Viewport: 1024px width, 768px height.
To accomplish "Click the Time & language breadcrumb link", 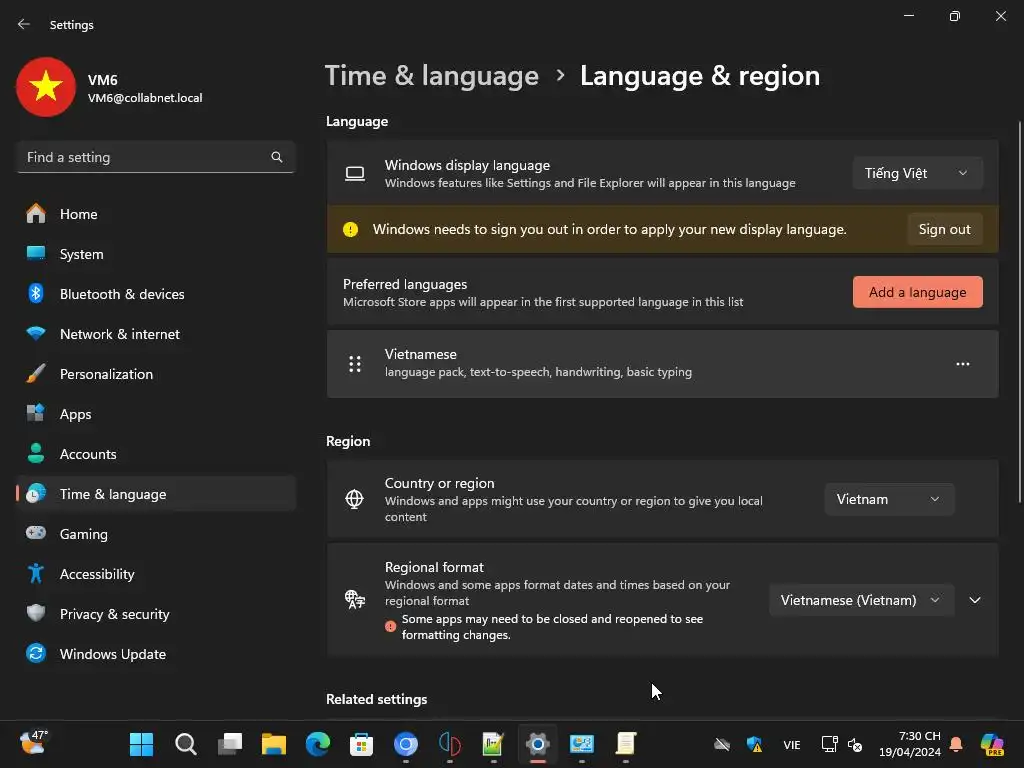I will coord(432,76).
